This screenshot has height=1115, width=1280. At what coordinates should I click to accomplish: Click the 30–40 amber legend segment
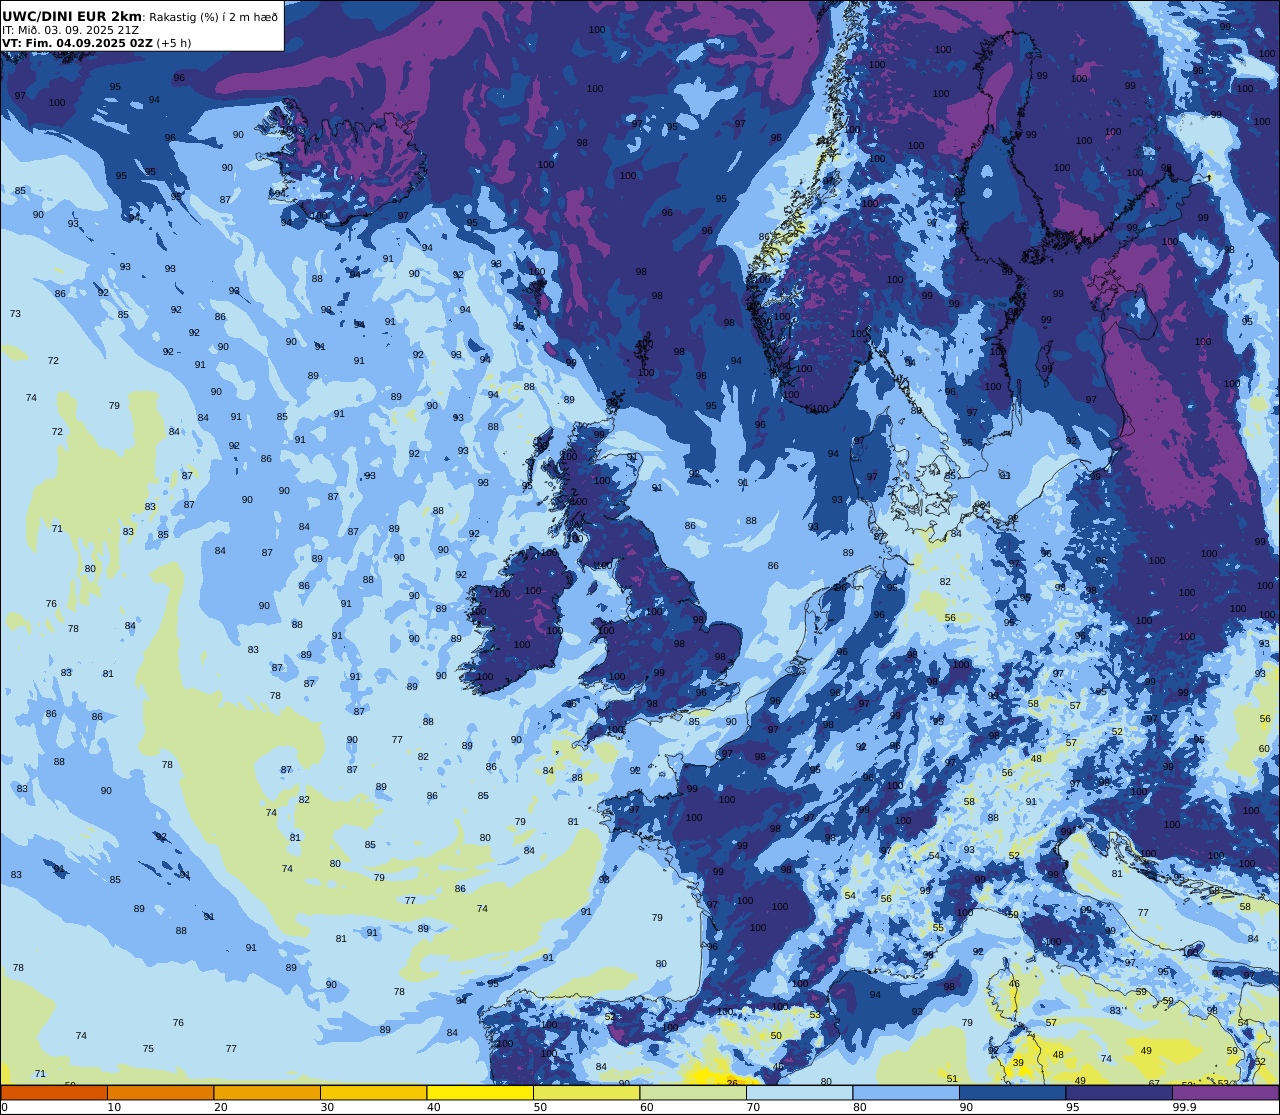(373, 1092)
